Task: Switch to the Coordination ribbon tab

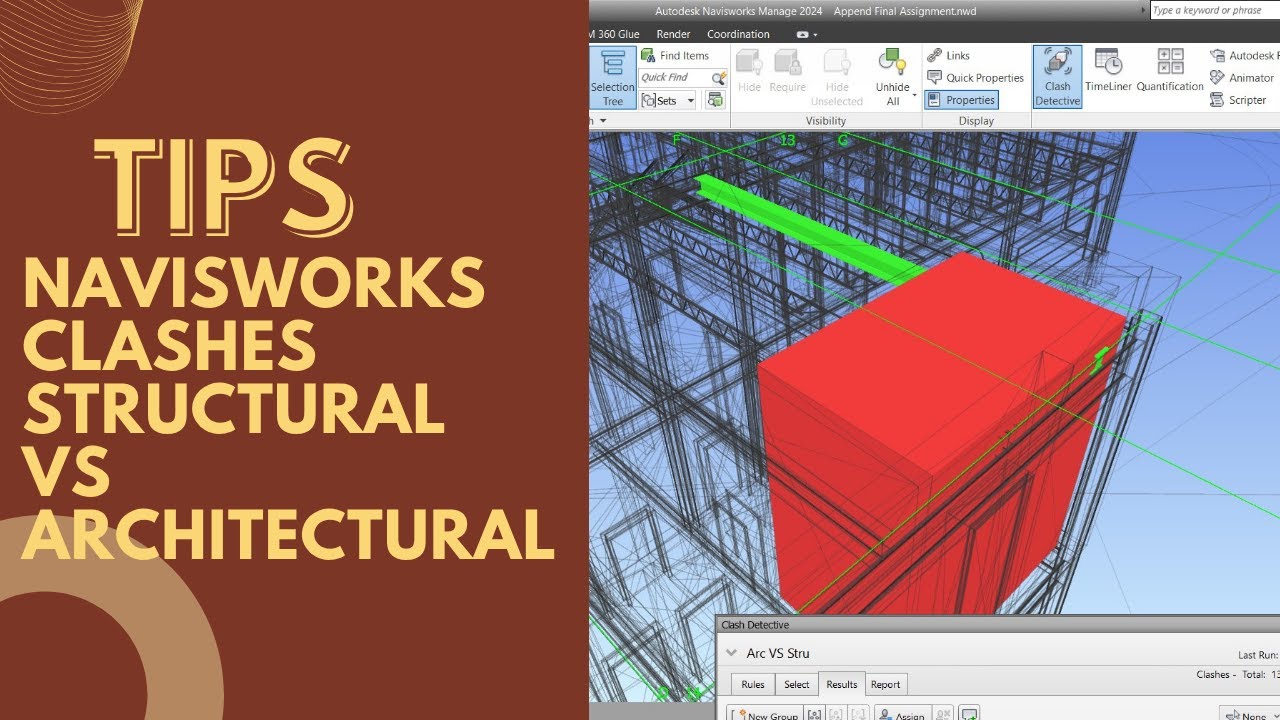Action: tap(738, 34)
